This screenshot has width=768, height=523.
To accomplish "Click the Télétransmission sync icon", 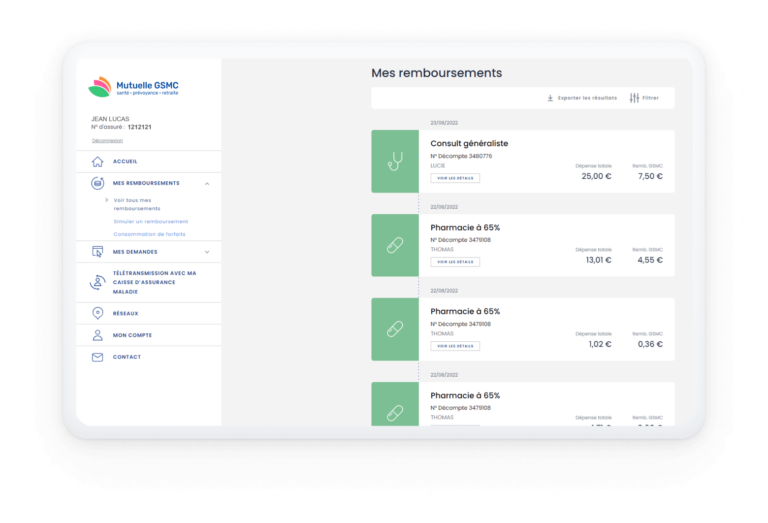I will tap(97, 282).
